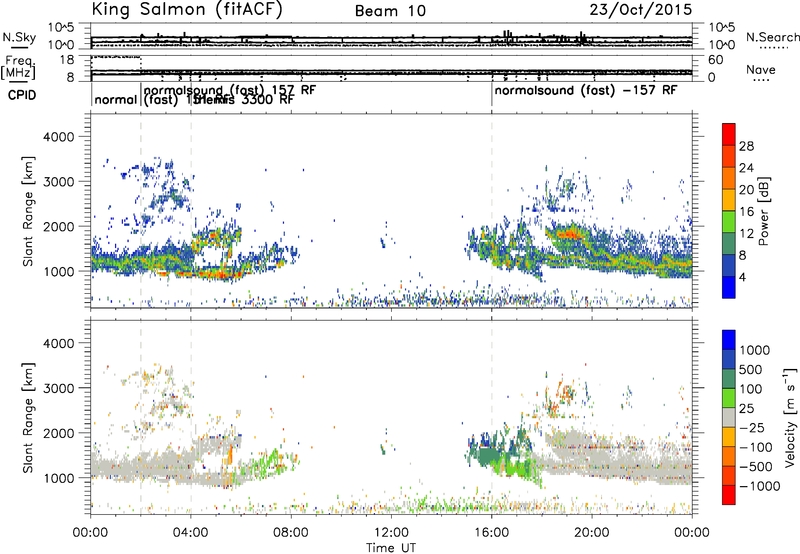Viewport: 800px width, 554px height.
Task: Click the date "23/Oct/2015"
Action: 641,10
